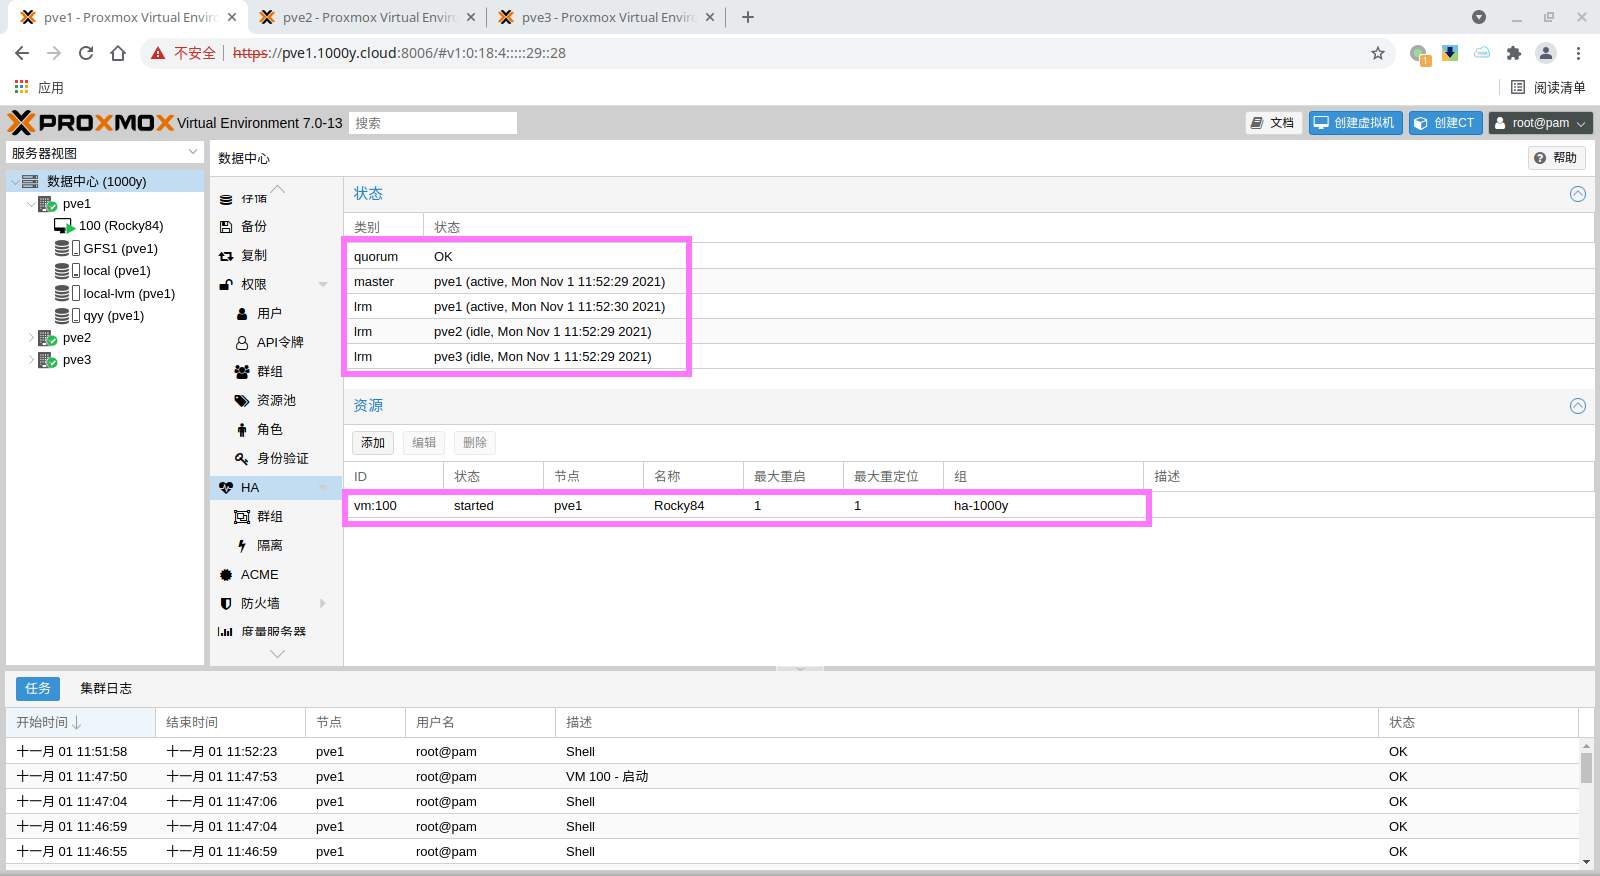Click the task log vertical scrollbar
The image size is (1600, 876).
tap(1586, 768)
